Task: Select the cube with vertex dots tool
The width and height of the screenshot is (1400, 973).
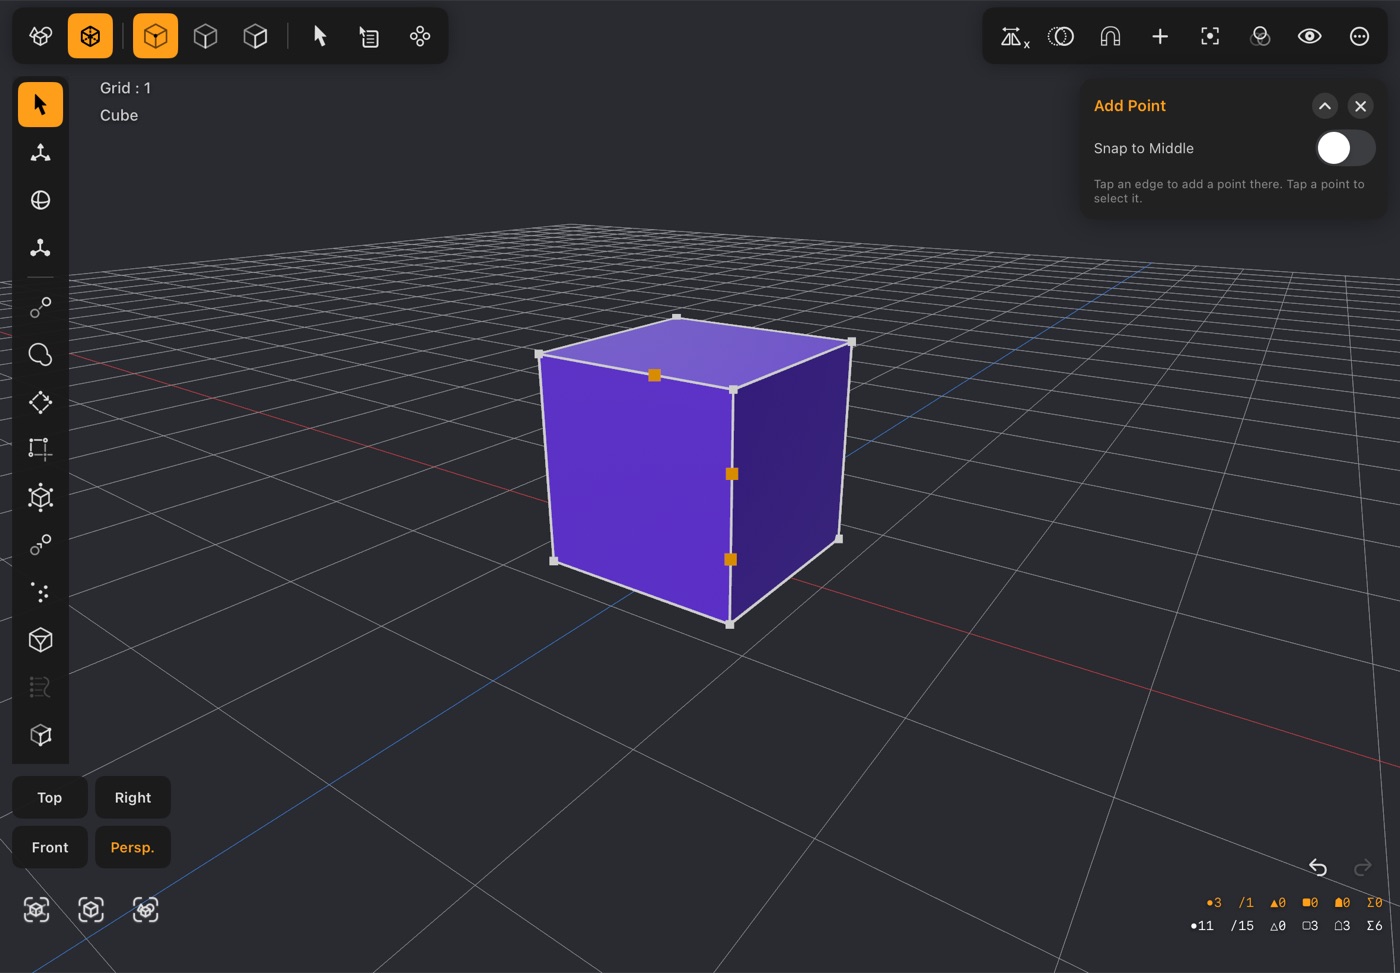Action: pos(40,497)
